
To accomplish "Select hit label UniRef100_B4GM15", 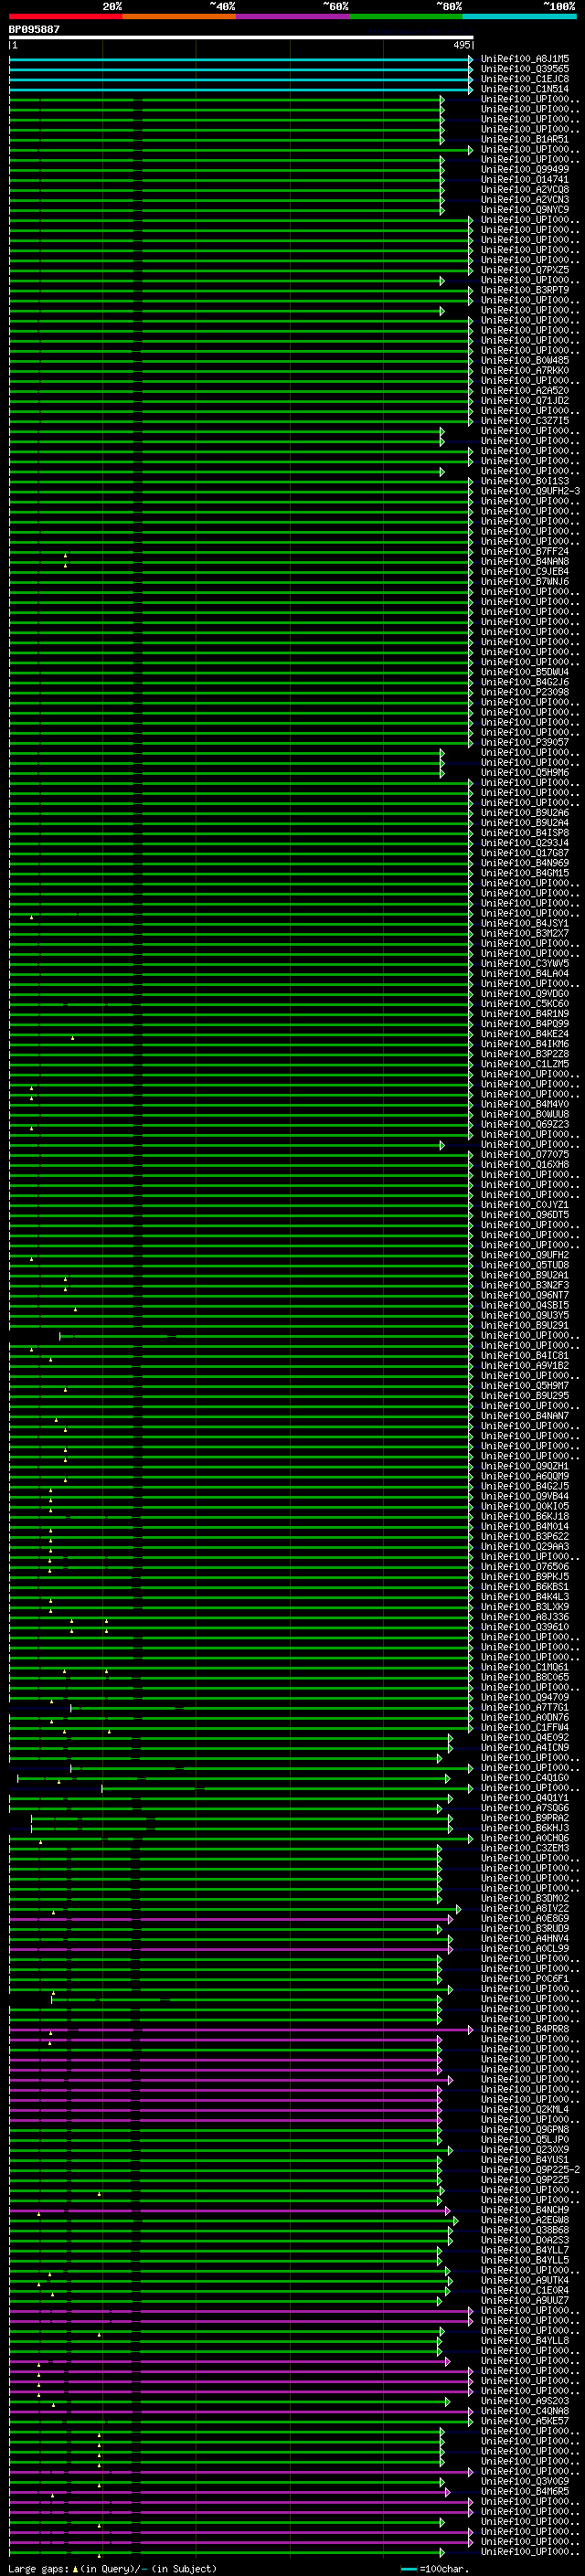I will tap(525, 873).
